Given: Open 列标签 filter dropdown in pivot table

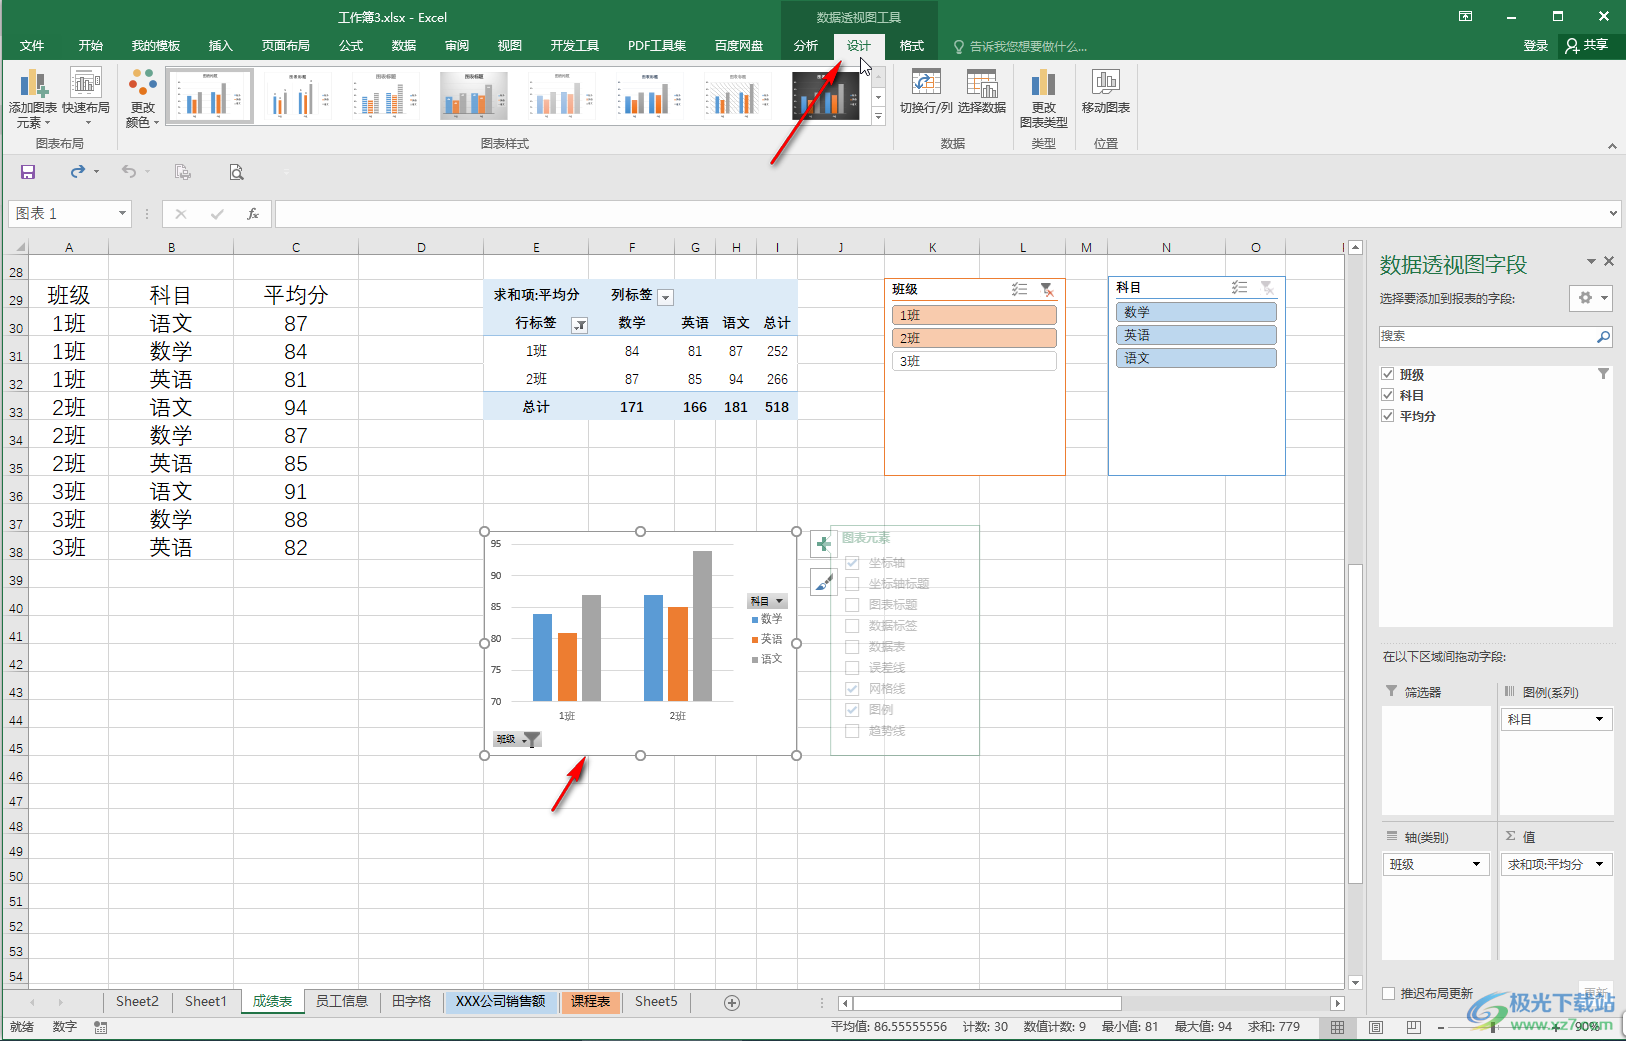Looking at the screenshot, I should [x=665, y=297].
